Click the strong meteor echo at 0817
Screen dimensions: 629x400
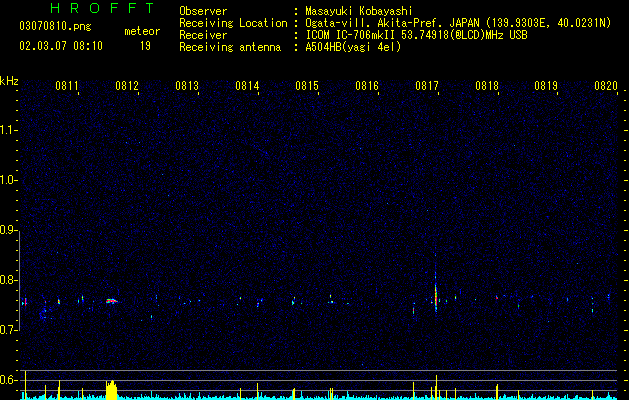coord(436,296)
